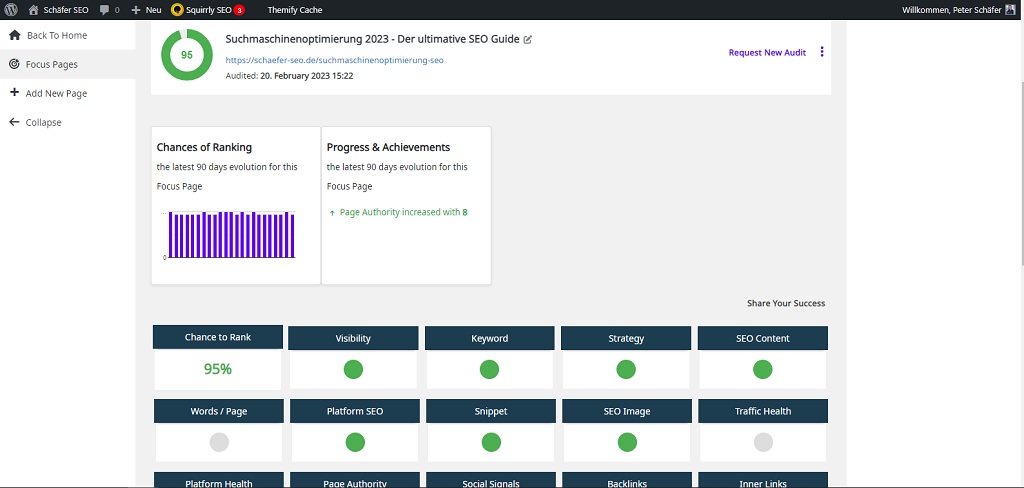Click the left arrow Collapse icon

point(14,122)
